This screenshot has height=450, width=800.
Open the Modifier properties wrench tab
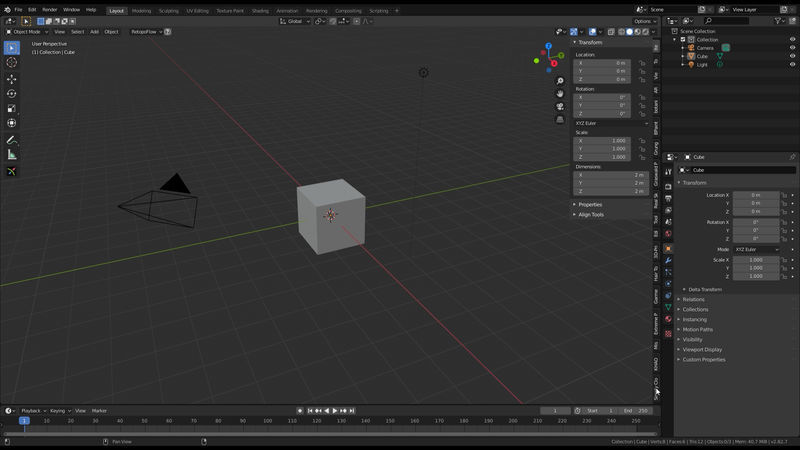click(668, 260)
